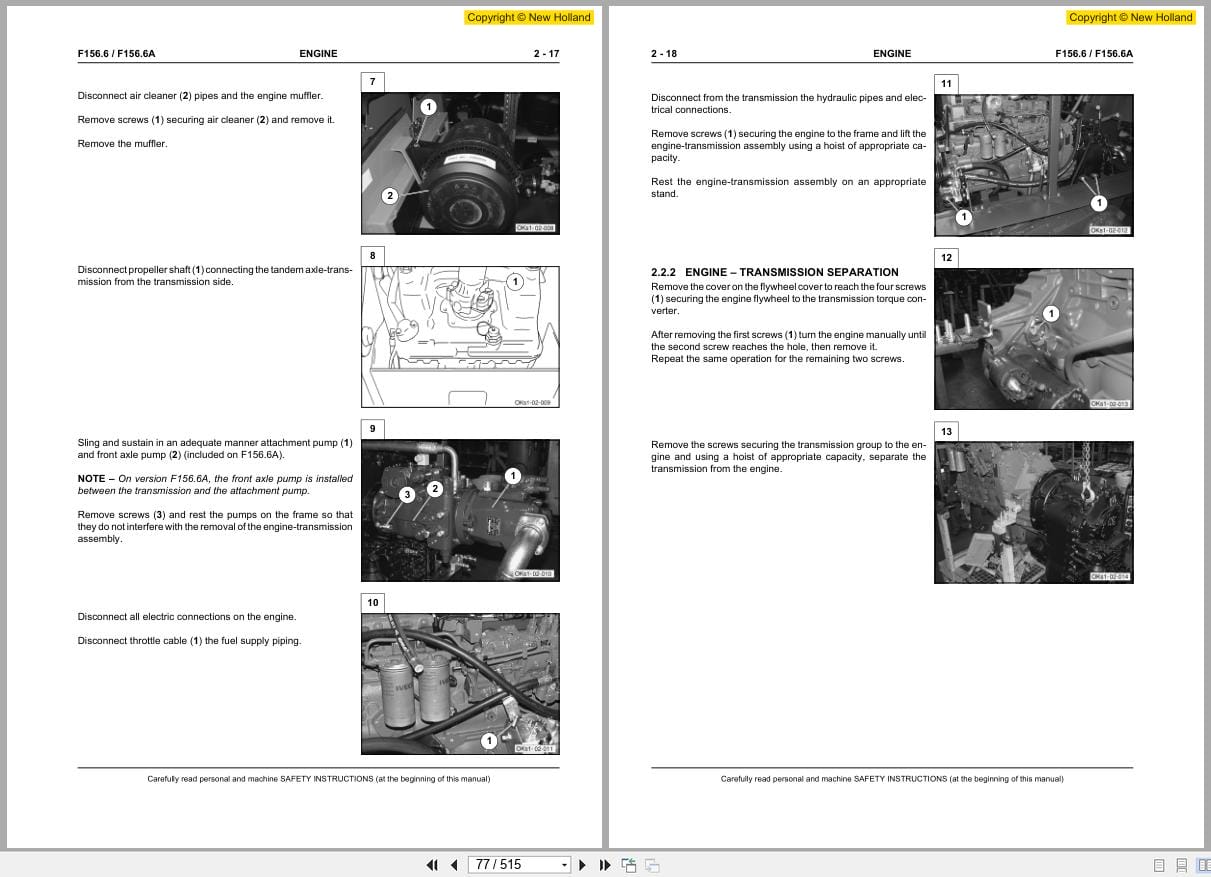This screenshot has width=1211, height=877.
Task: Switch to continuous scrolling page view
Action: (x=1181, y=865)
